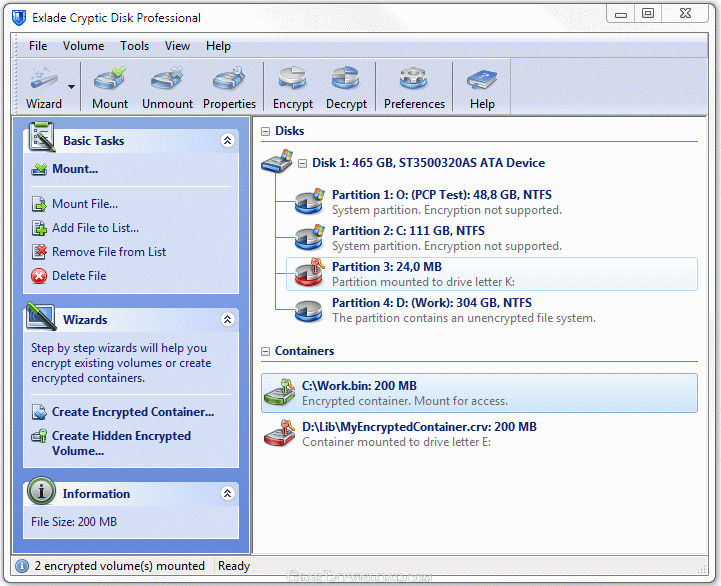Click the Partition 1 disk icon

pyautogui.click(x=309, y=201)
